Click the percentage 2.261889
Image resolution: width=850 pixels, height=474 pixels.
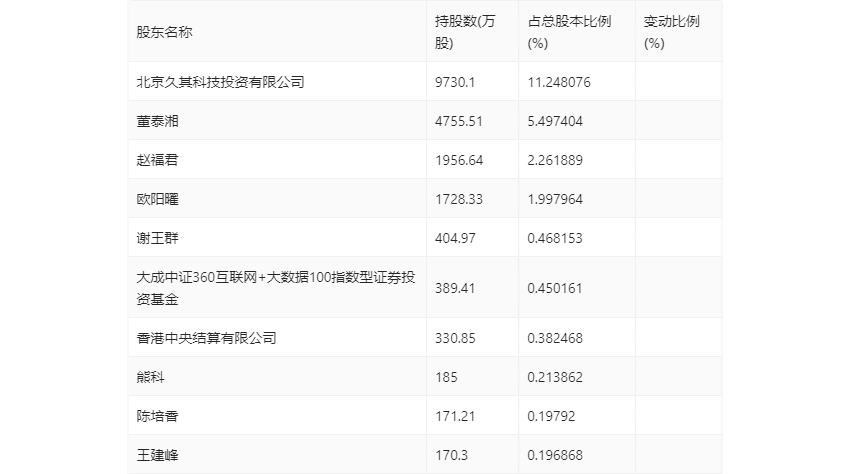pyautogui.click(x=555, y=160)
